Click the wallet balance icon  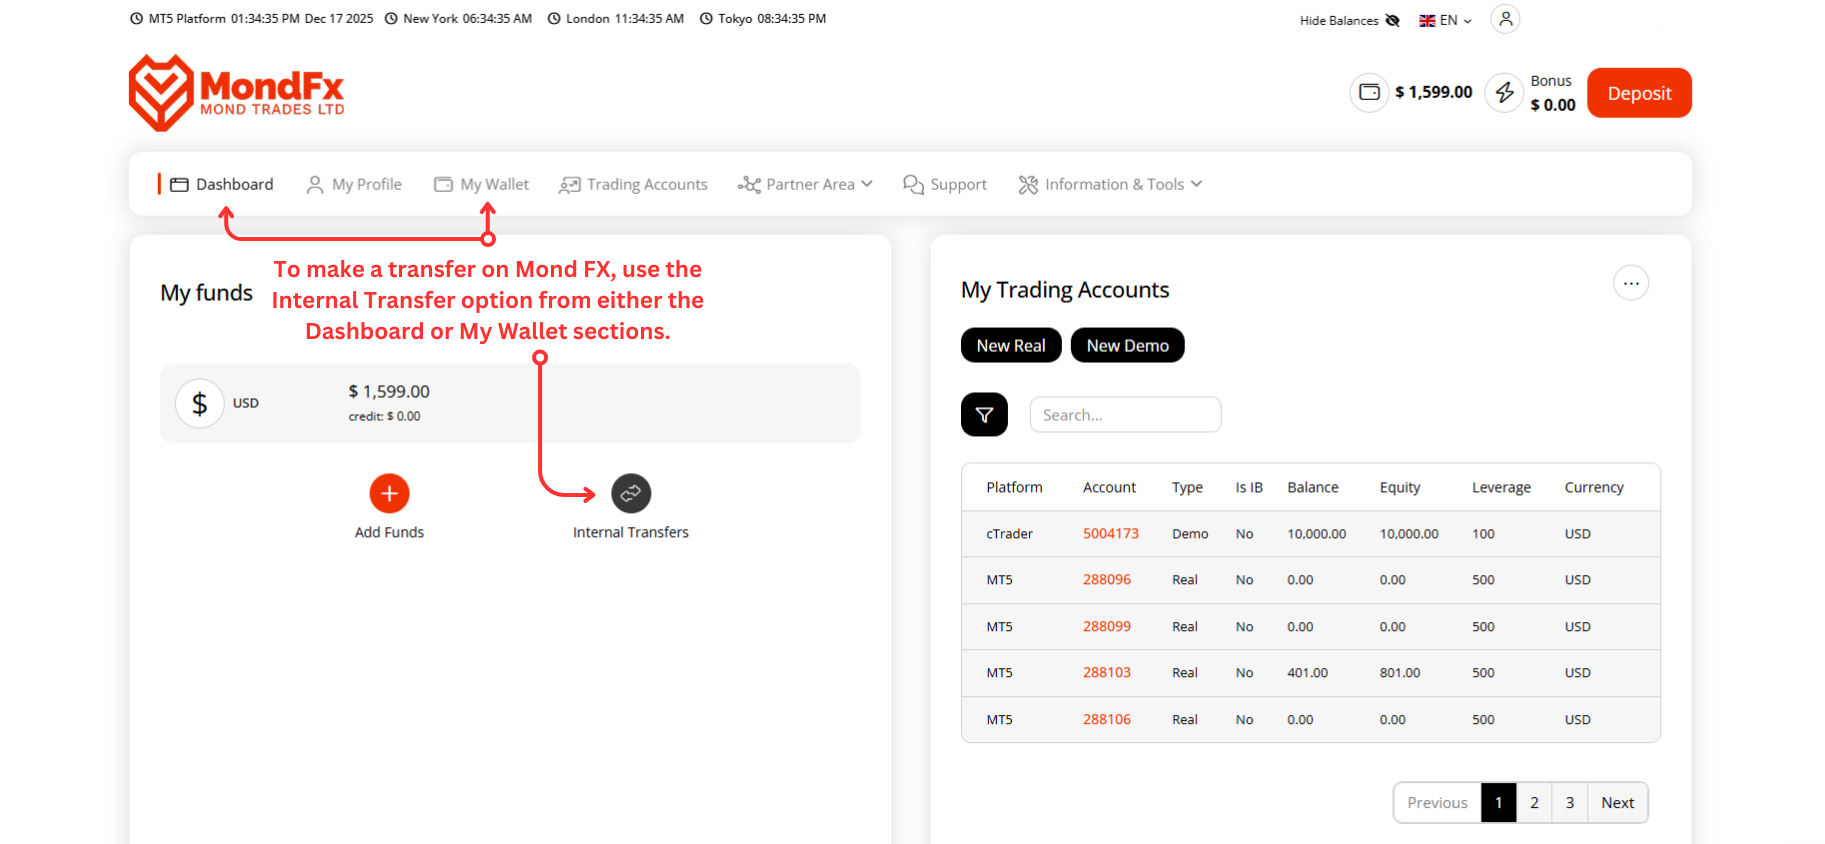pyautogui.click(x=1369, y=92)
